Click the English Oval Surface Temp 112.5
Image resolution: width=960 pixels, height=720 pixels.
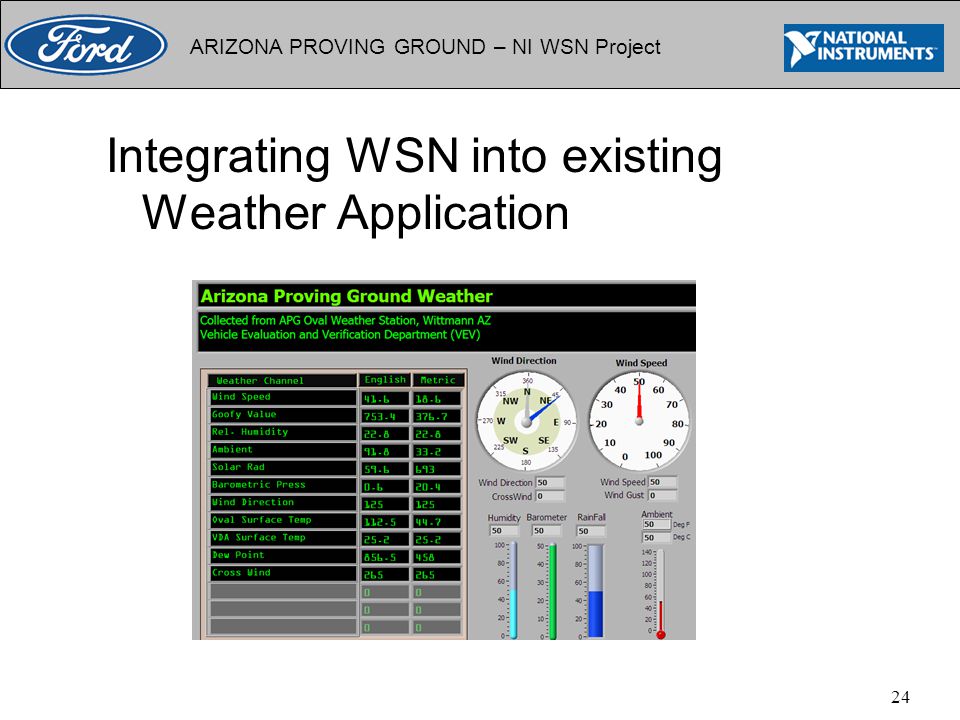point(384,522)
